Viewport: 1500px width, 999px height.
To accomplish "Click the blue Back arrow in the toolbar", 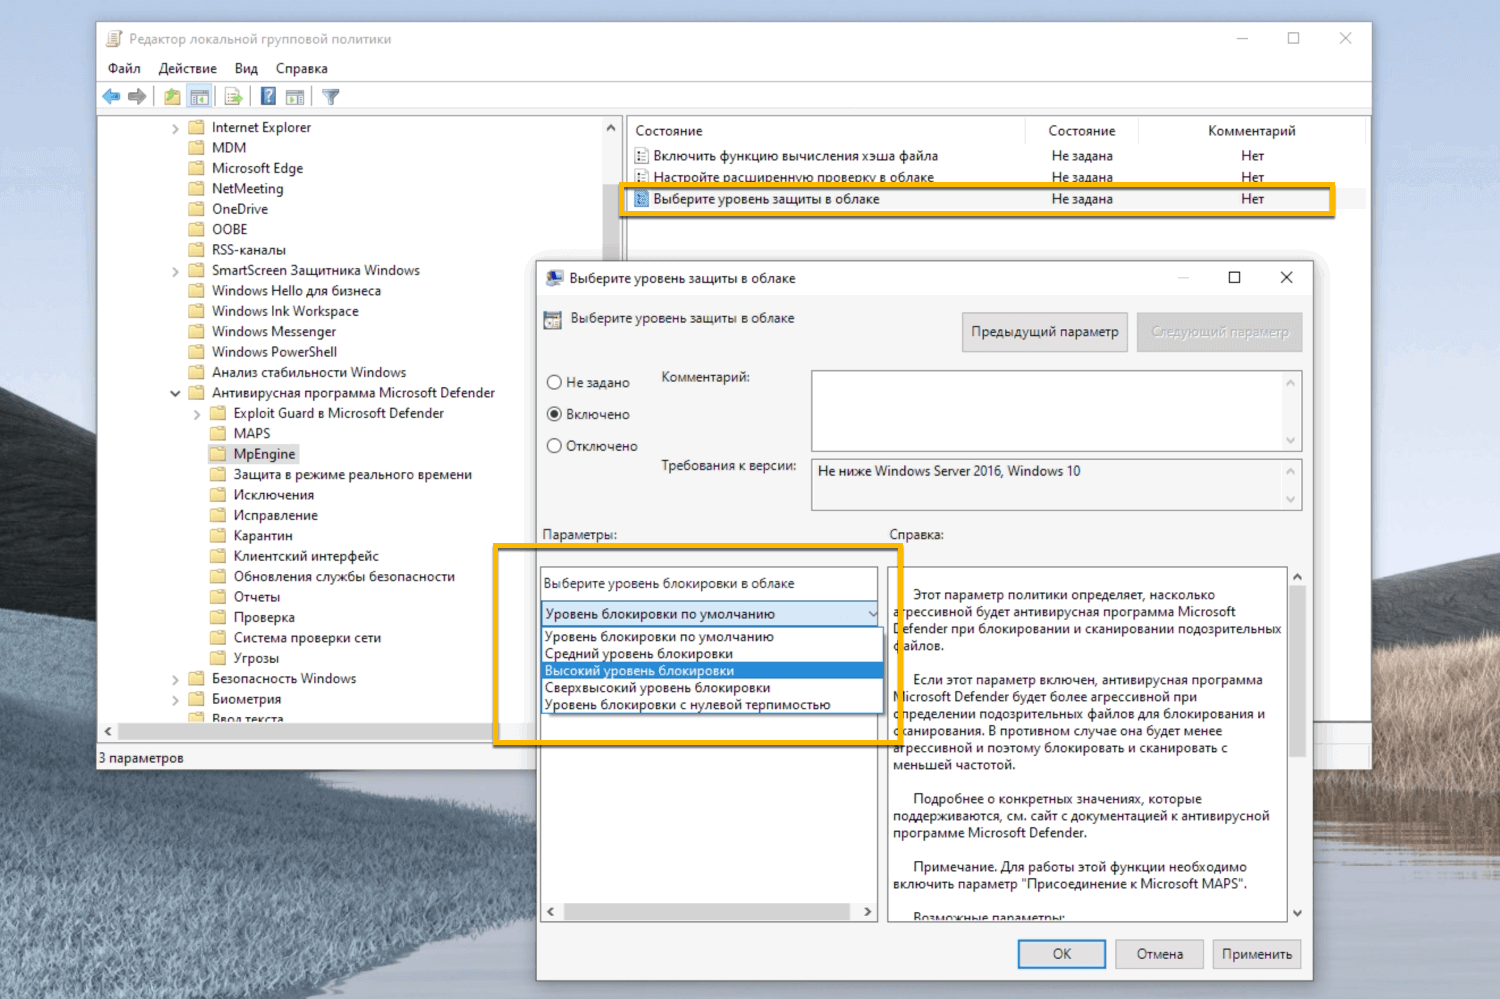I will click(111, 96).
